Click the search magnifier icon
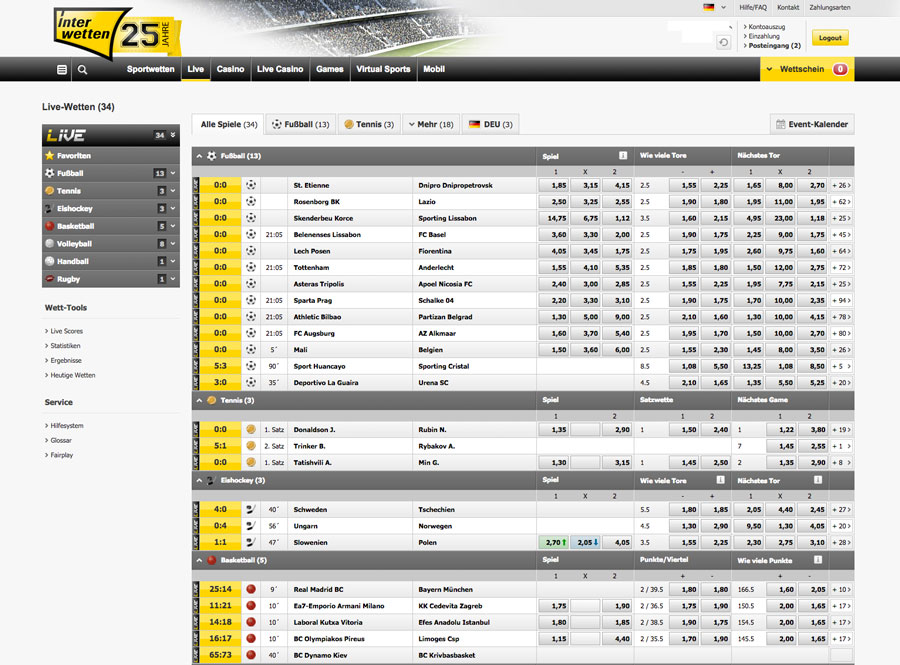This screenshot has height=665, width=900. click(83, 69)
